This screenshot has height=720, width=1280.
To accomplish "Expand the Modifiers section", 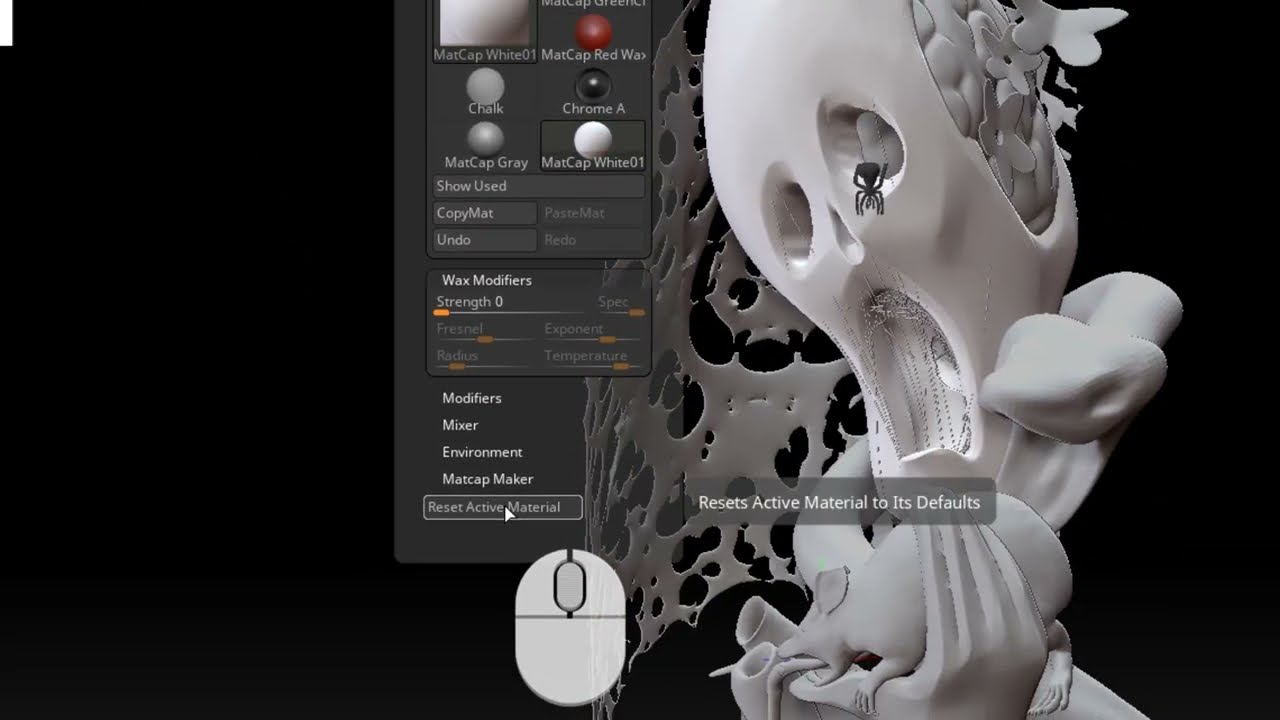I will 472,398.
